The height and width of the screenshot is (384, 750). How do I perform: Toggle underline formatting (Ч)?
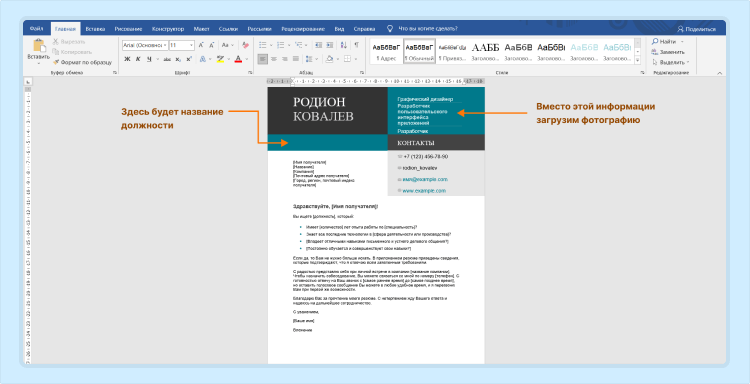coord(149,59)
